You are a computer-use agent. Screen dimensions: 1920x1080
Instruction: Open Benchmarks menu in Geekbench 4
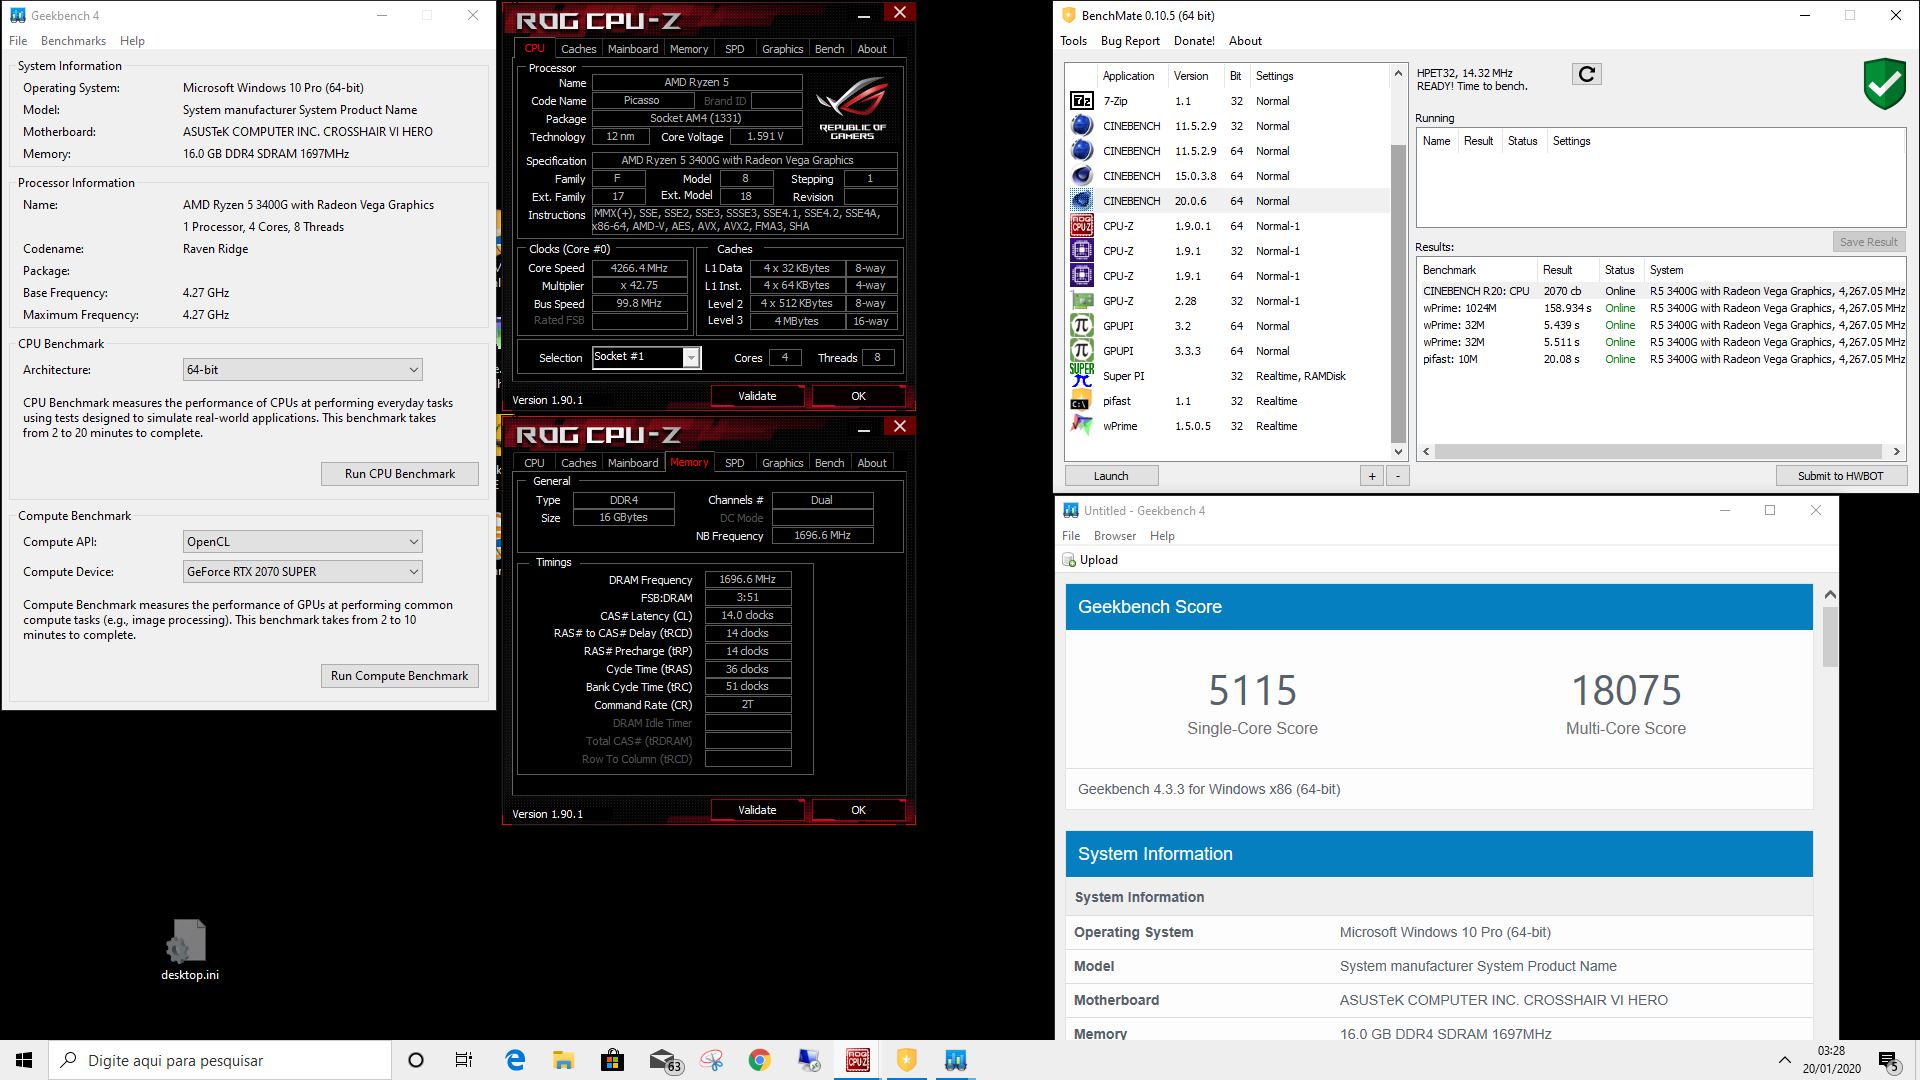(x=73, y=41)
